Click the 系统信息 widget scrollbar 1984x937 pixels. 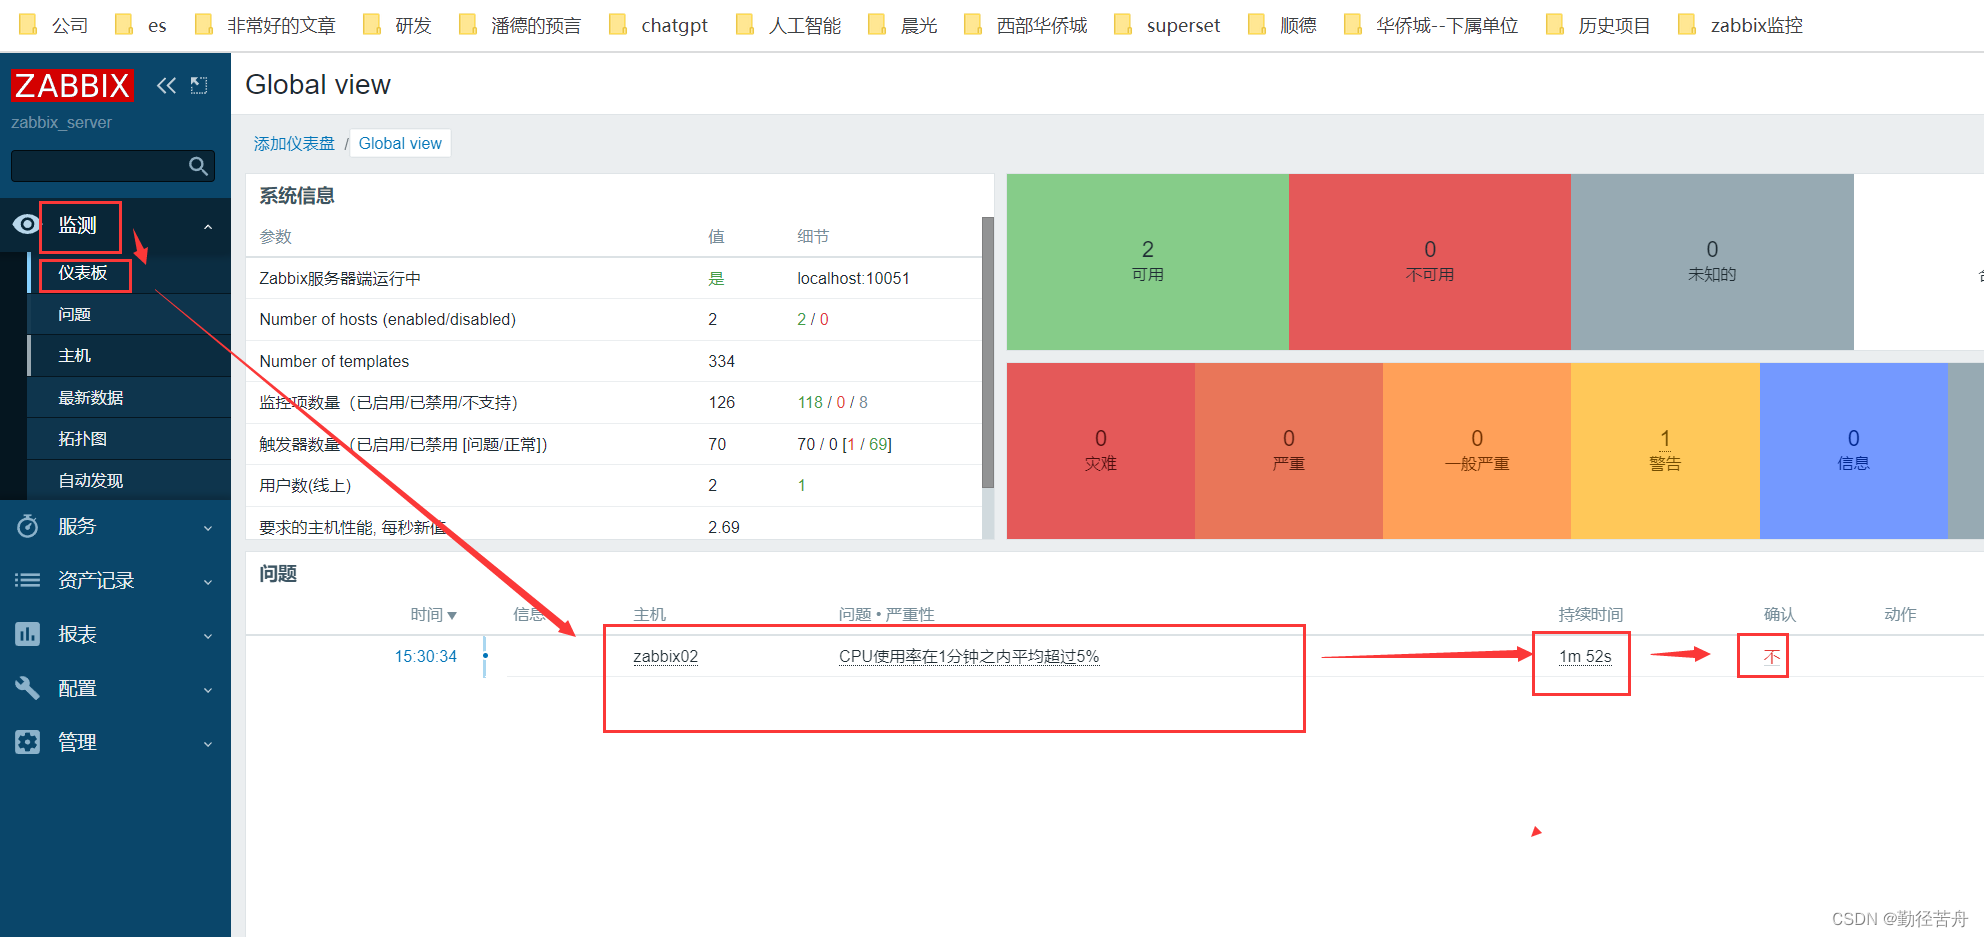tap(988, 352)
